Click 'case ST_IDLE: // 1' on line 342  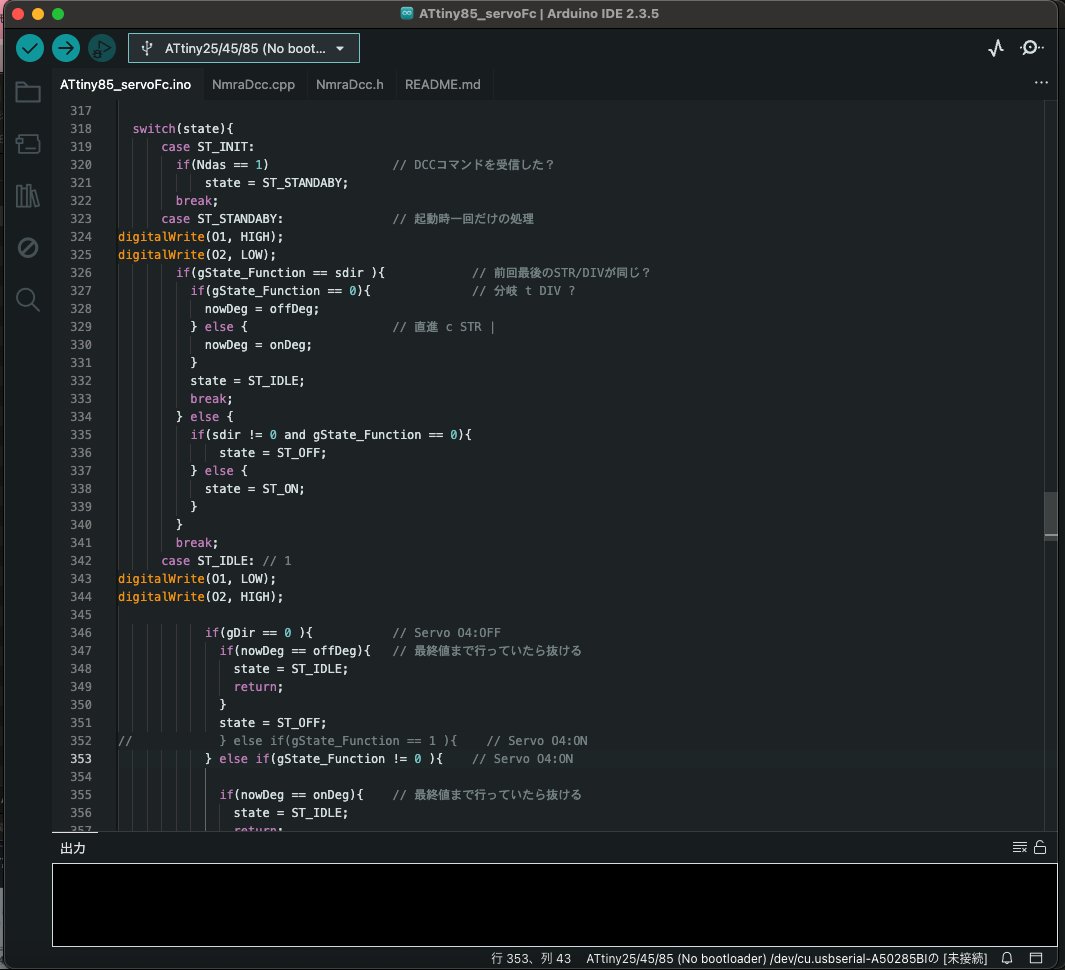coord(226,560)
